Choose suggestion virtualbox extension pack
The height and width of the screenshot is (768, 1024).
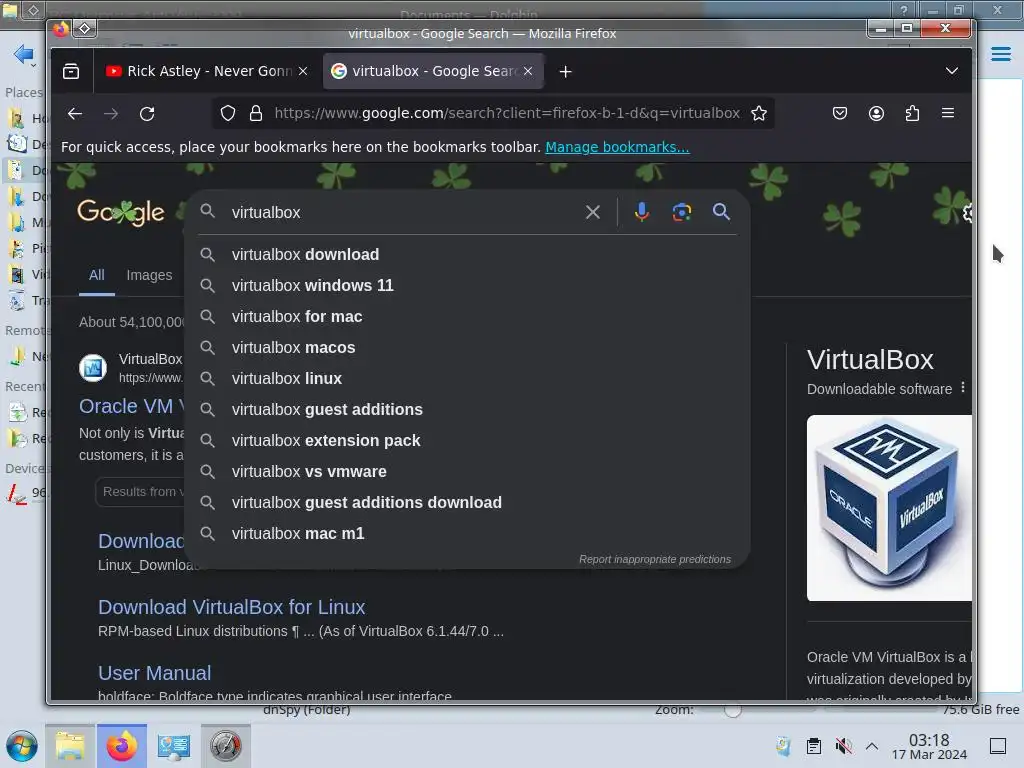(x=467, y=441)
